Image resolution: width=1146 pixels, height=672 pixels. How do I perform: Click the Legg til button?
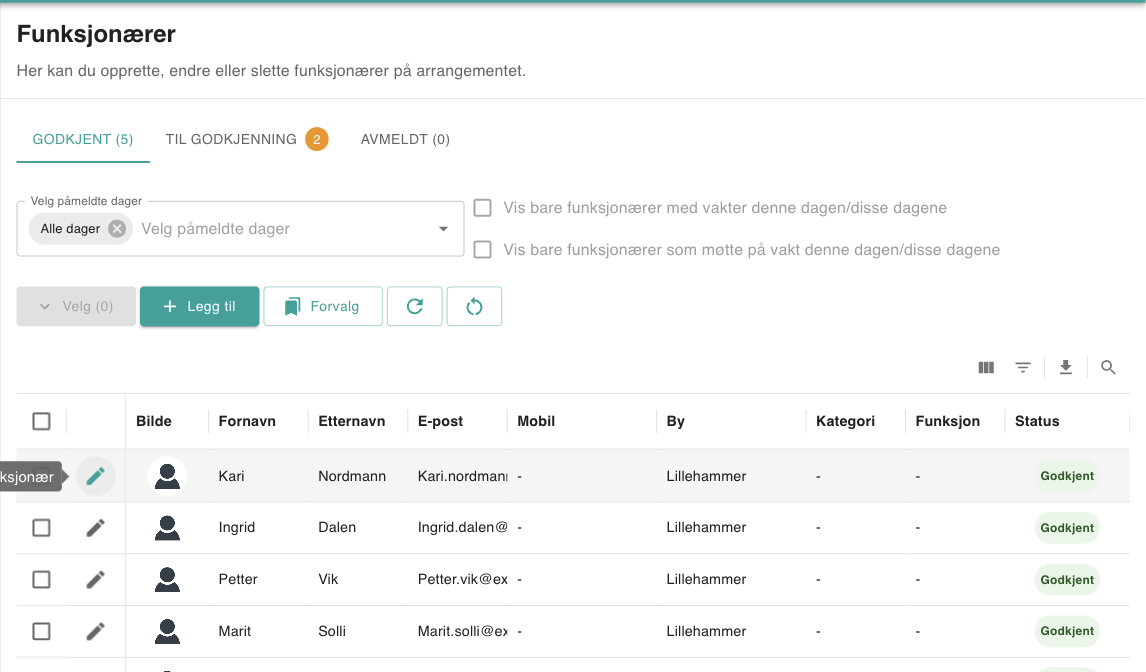point(200,306)
